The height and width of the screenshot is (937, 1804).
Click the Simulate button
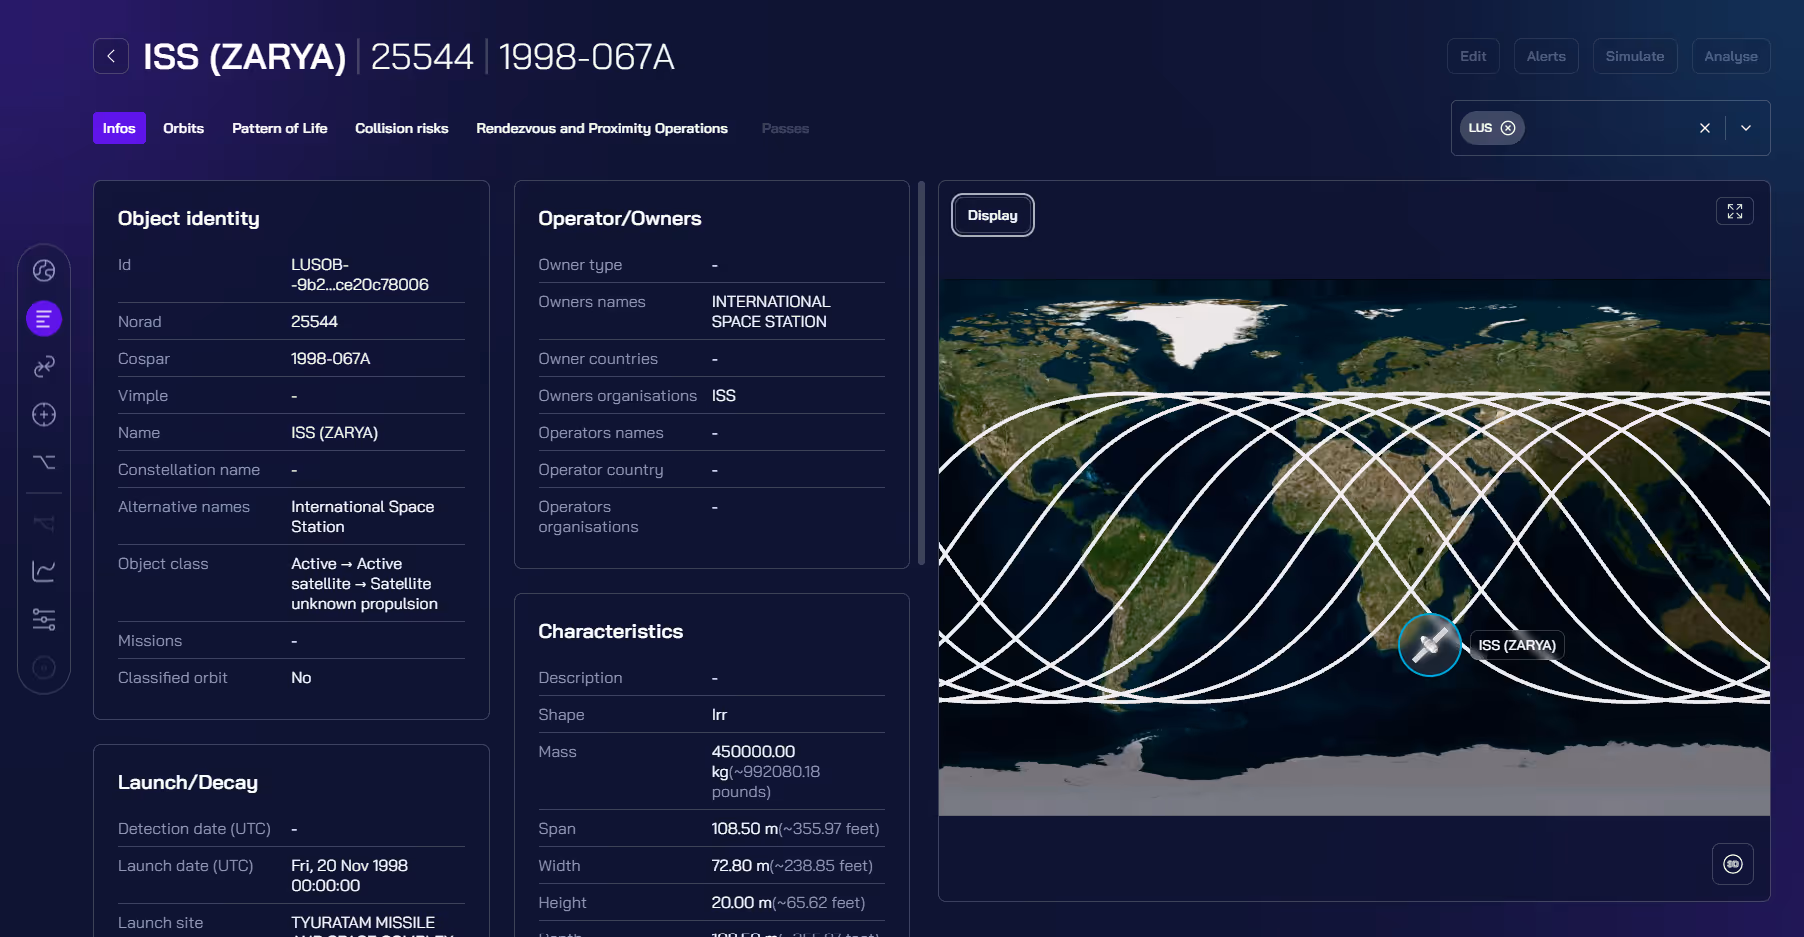pos(1635,56)
